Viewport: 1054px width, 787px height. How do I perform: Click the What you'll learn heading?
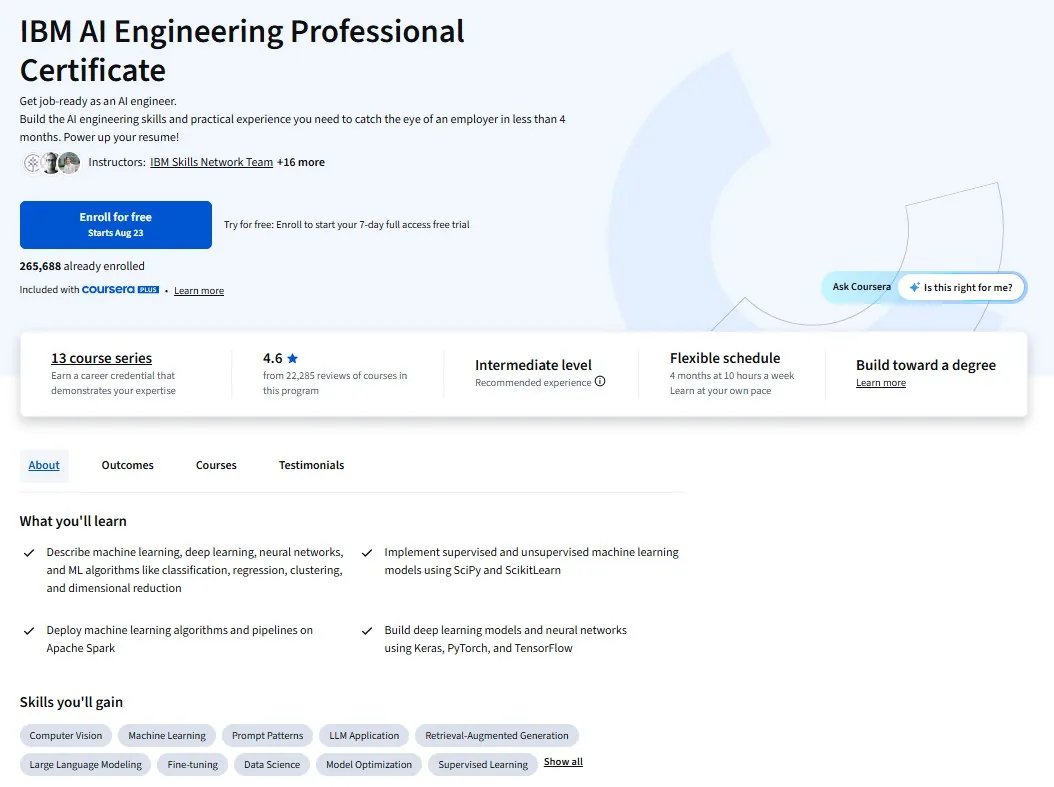pyautogui.click(x=73, y=521)
